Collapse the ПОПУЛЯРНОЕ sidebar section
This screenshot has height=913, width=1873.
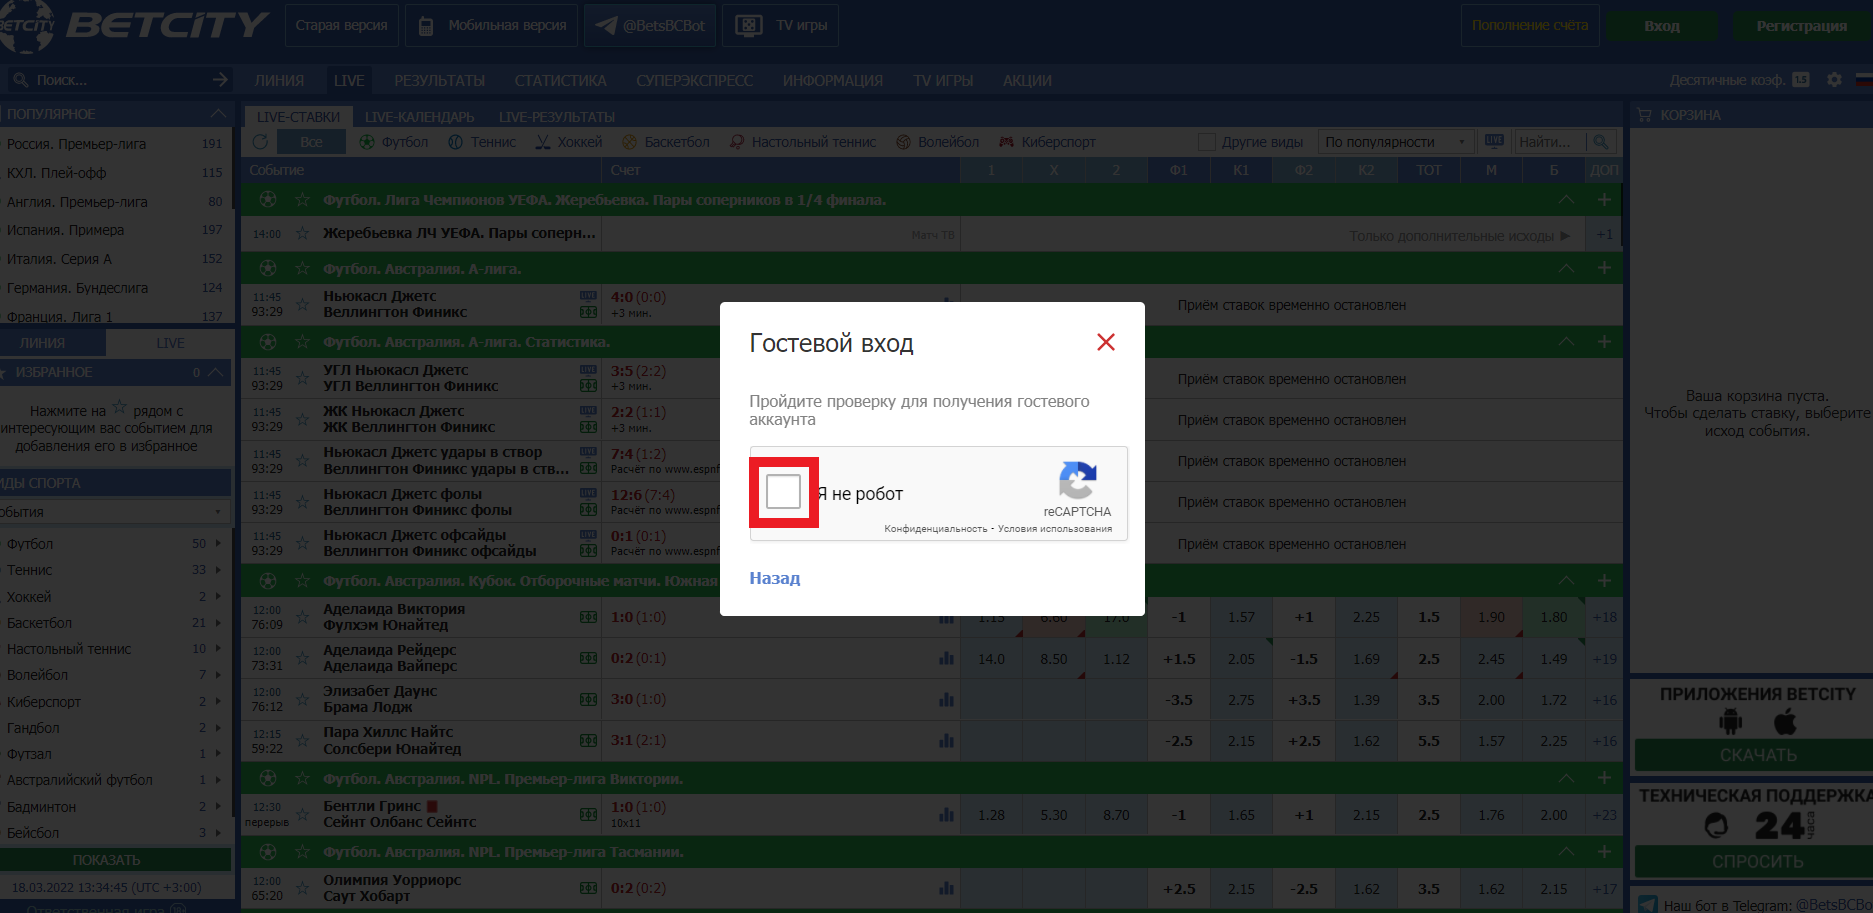tap(218, 114)
